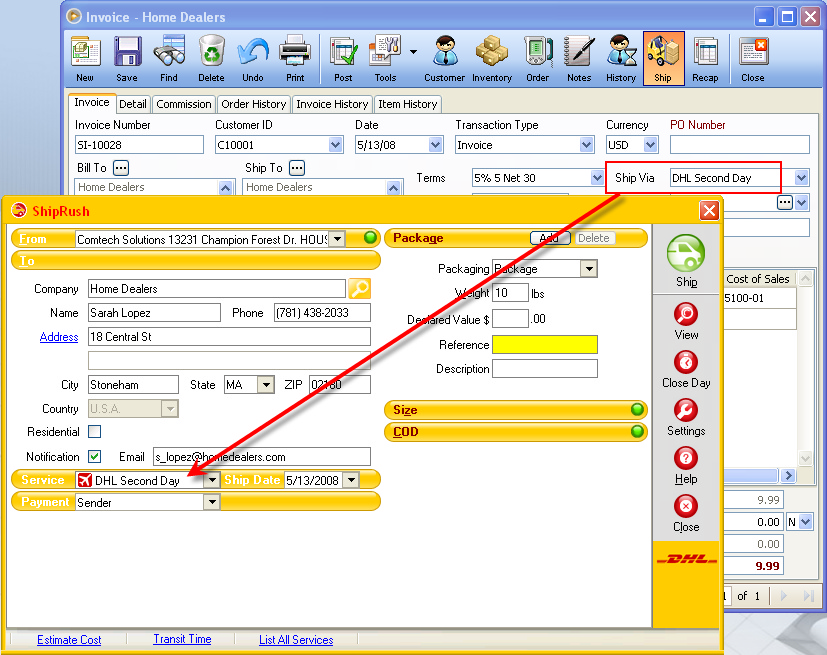Switch to the Detail tab

click(133, 104)
